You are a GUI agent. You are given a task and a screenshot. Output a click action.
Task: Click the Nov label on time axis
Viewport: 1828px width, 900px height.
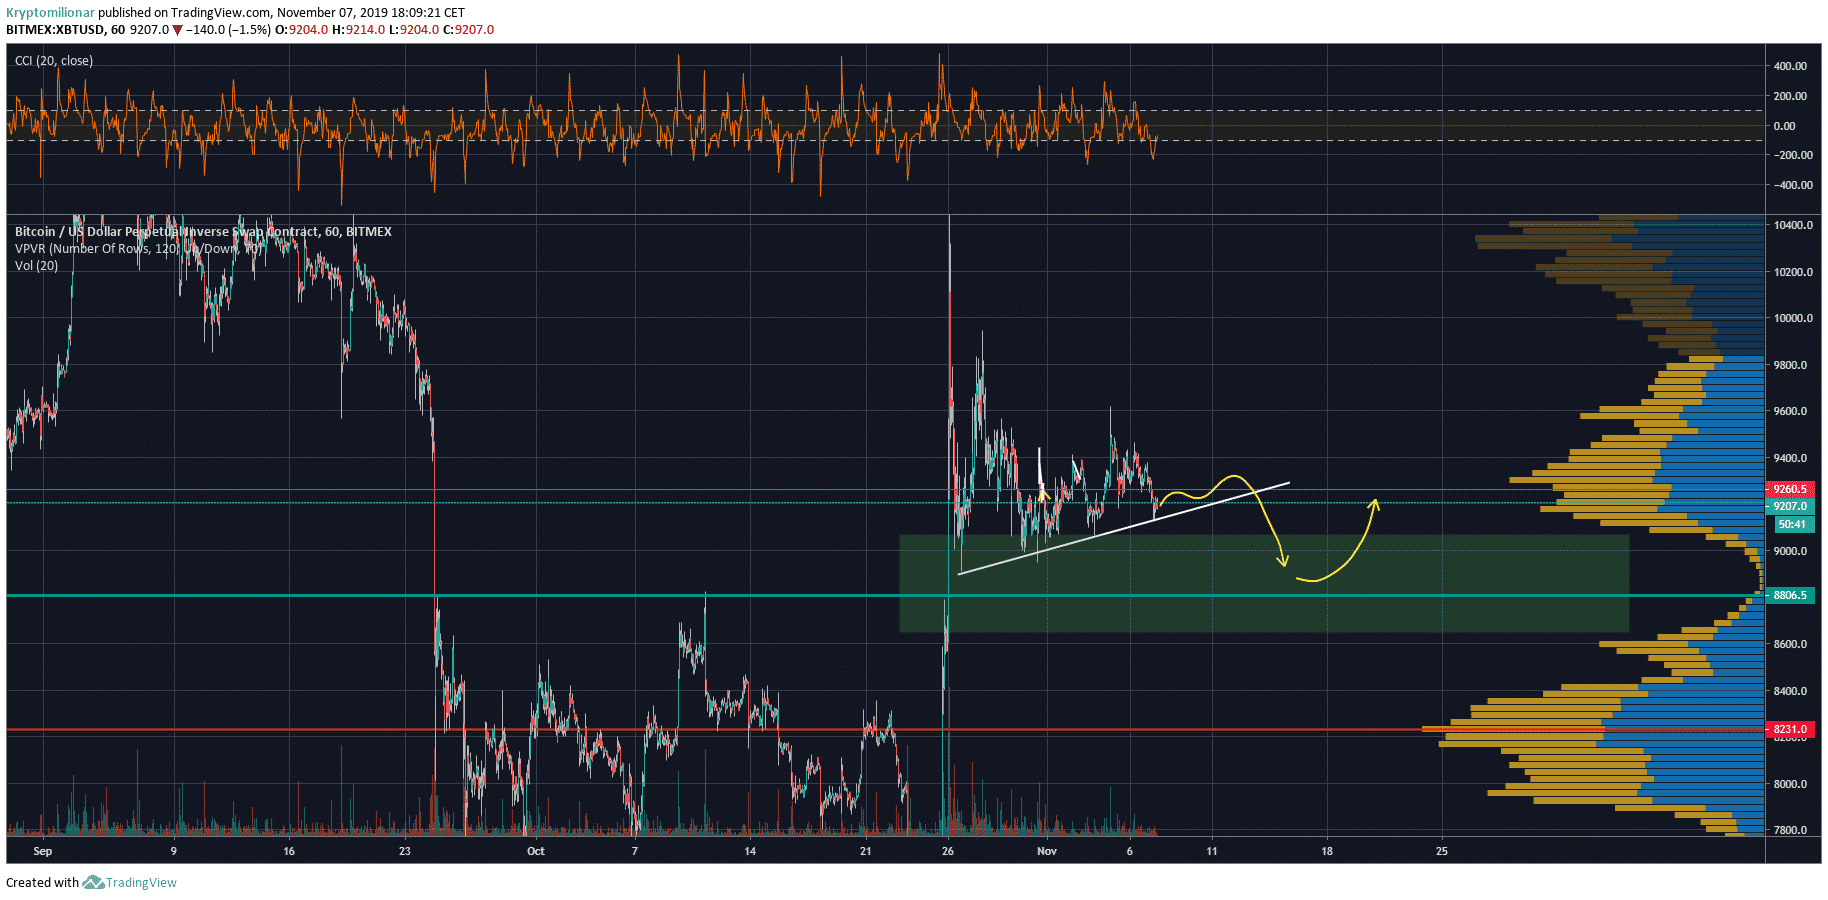tap(1046, 851)
